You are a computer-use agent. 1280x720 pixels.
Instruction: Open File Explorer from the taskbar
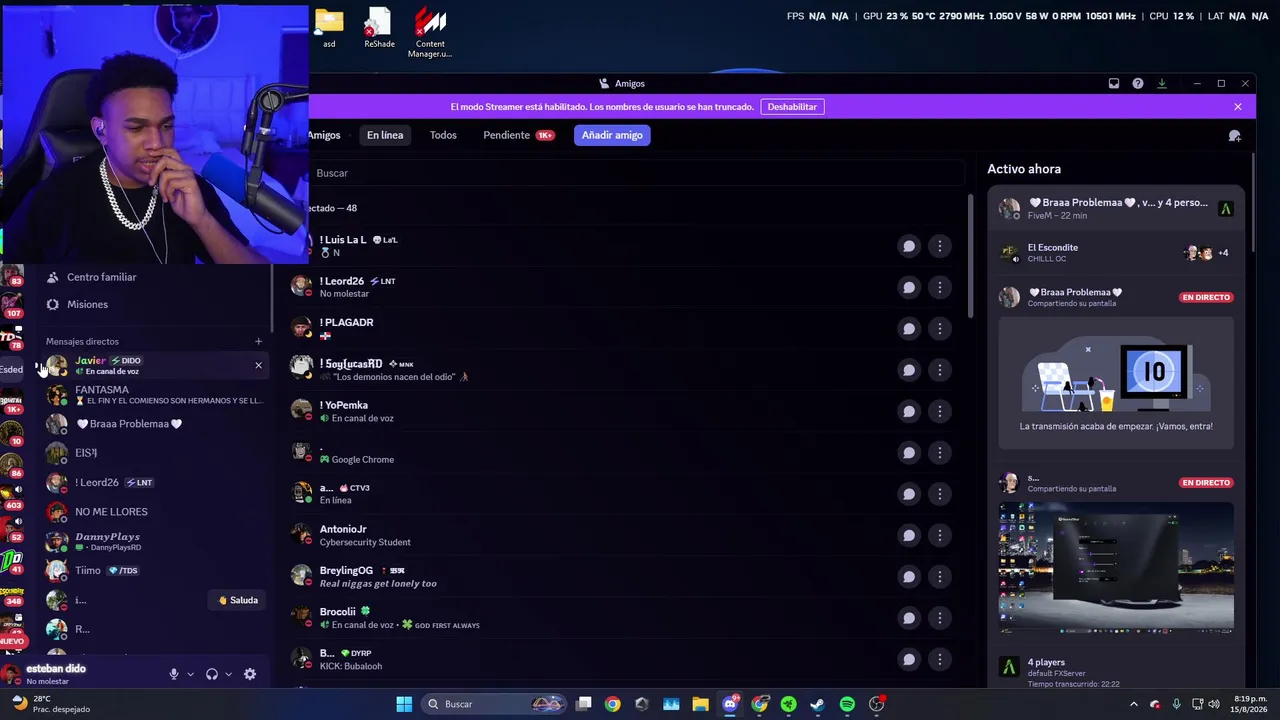coord(700,704)
